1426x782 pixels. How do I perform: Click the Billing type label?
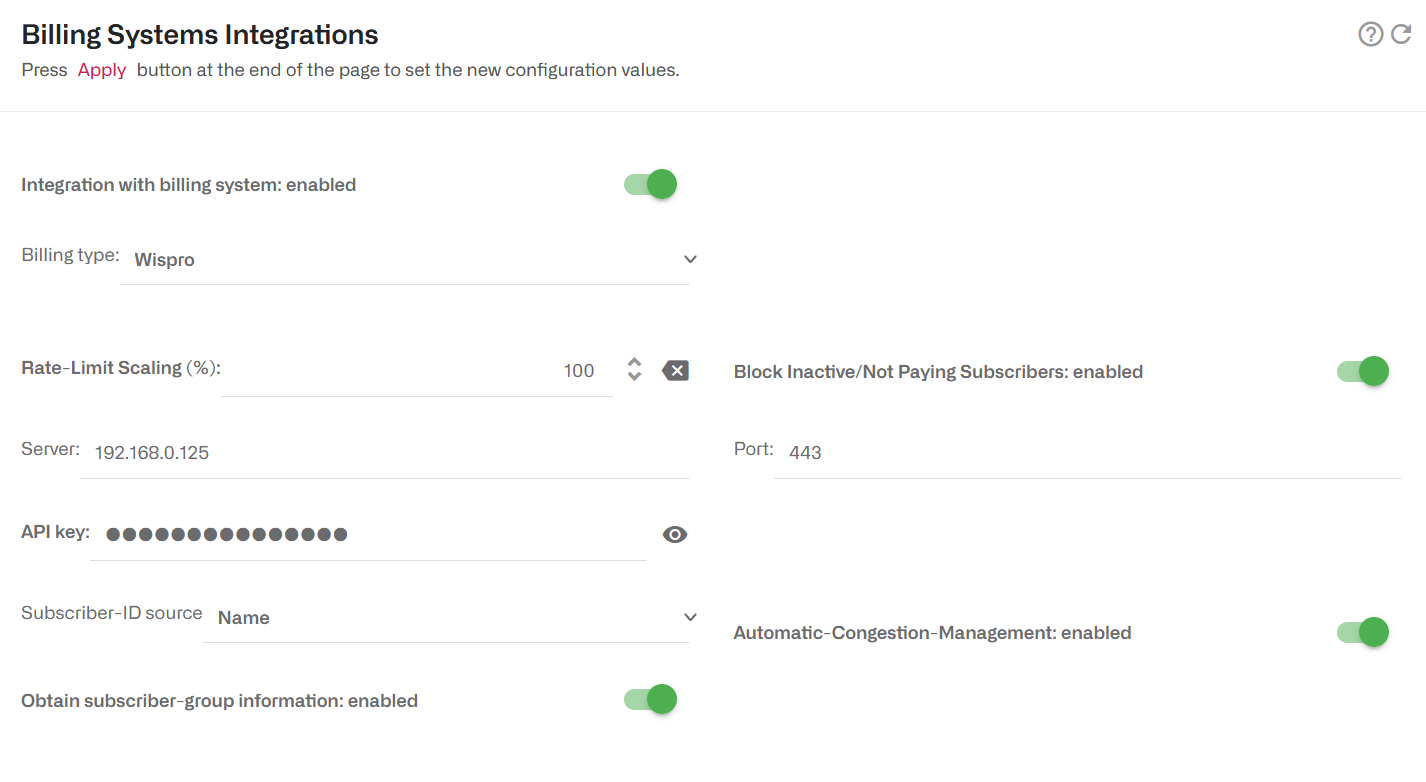pyautogui.click(x=70, y=255)
